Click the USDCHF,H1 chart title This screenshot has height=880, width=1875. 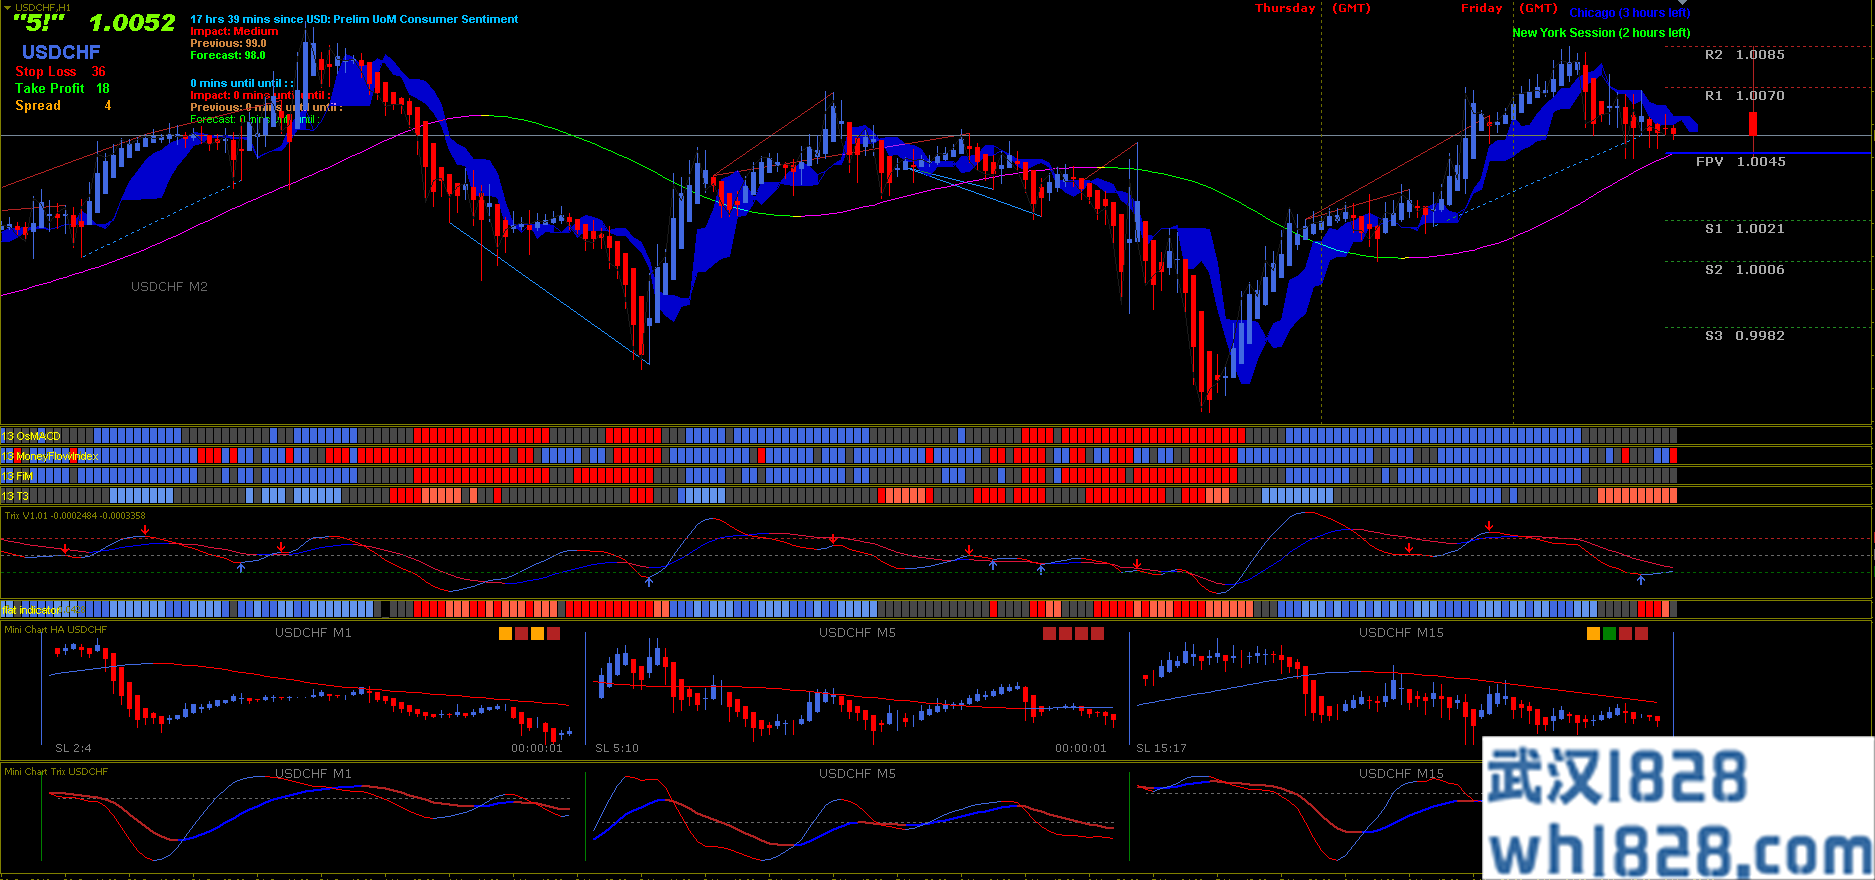tap(43, 7)
